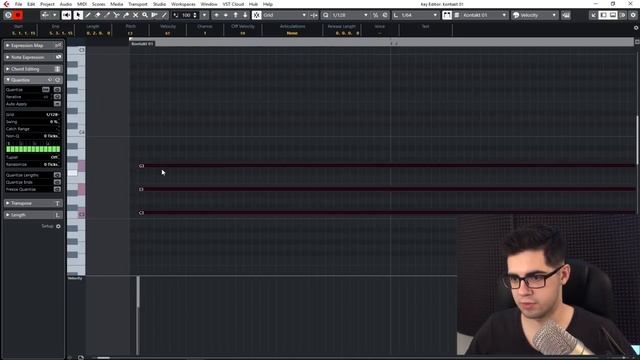The width and height of the screenshot is (640, 360).
Task: Toggle Show Part Borders button
Action: (x=447, y=15)
